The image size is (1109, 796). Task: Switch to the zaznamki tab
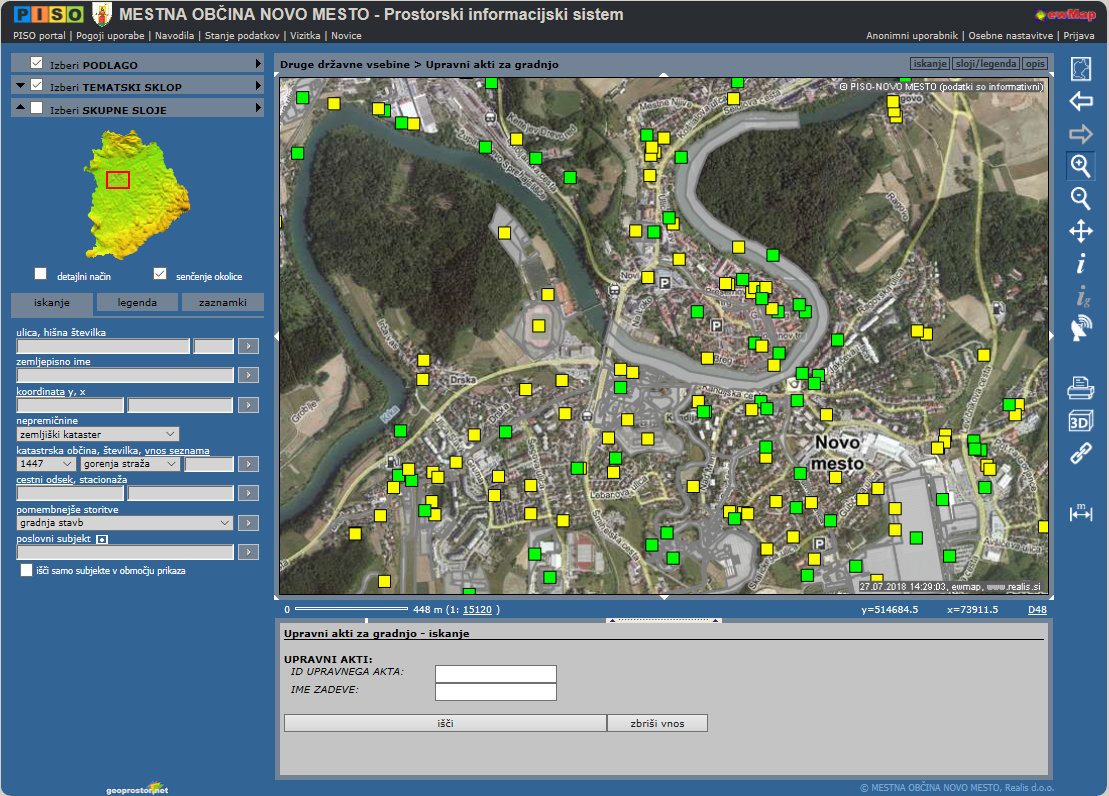223,302
